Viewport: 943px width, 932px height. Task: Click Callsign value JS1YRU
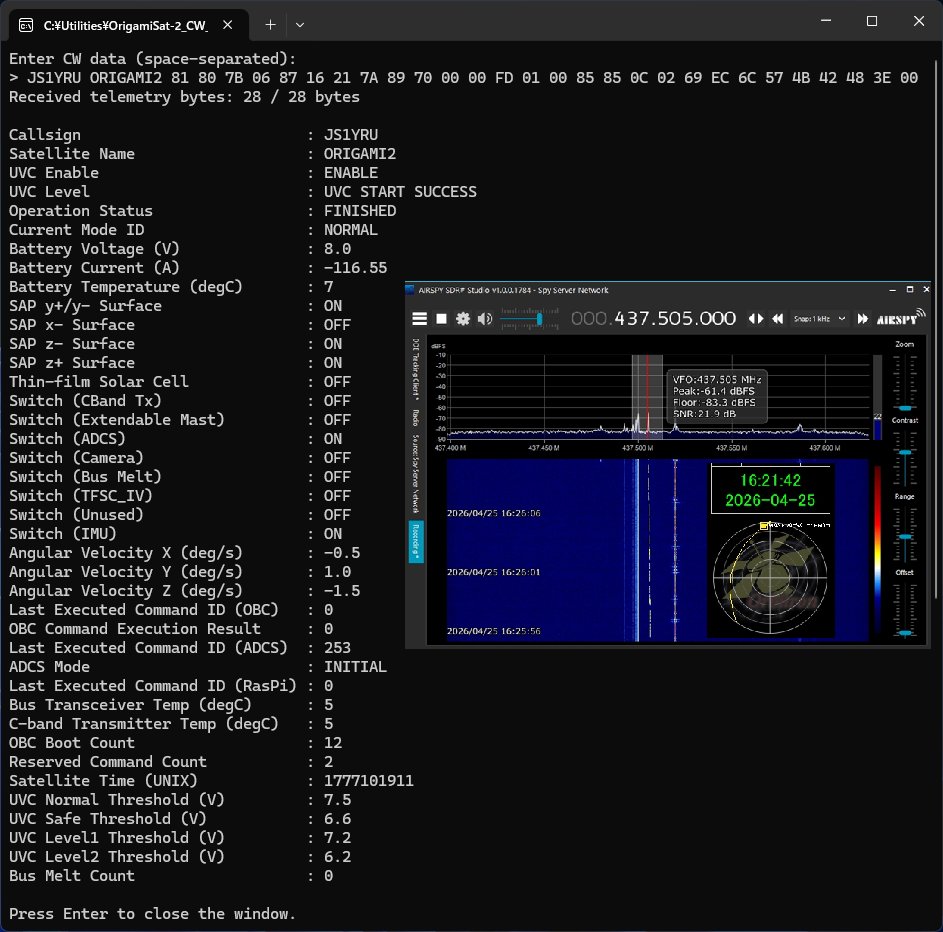[351, 135]
